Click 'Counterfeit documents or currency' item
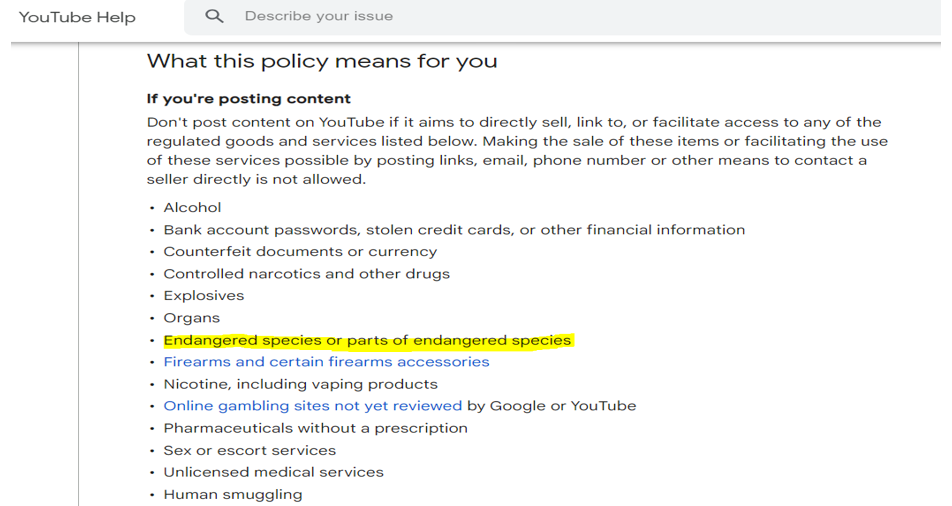The image size is (952, 506). click(x=300, y=252)
